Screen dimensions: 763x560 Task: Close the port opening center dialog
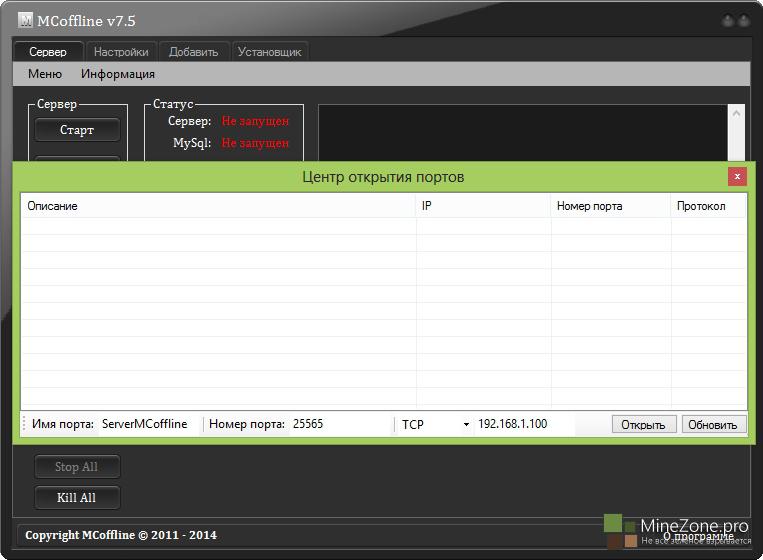click(x=737, y=176)
